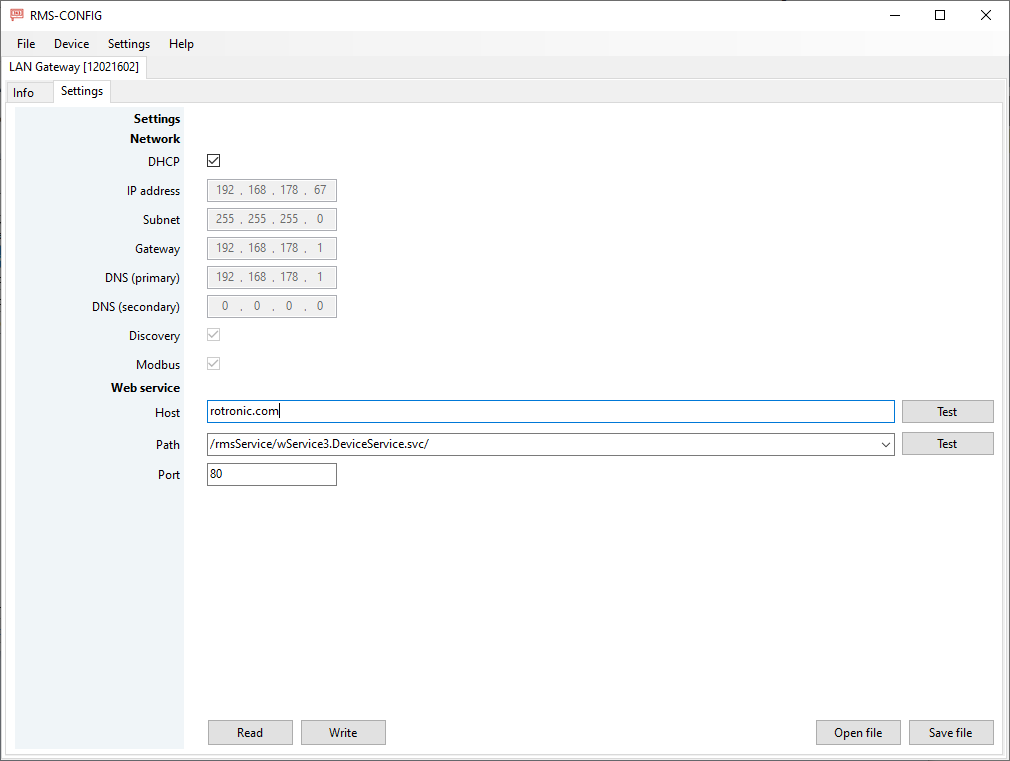Expand the Path dropdown arrow

pyautogui.click(x=886, y=445)
